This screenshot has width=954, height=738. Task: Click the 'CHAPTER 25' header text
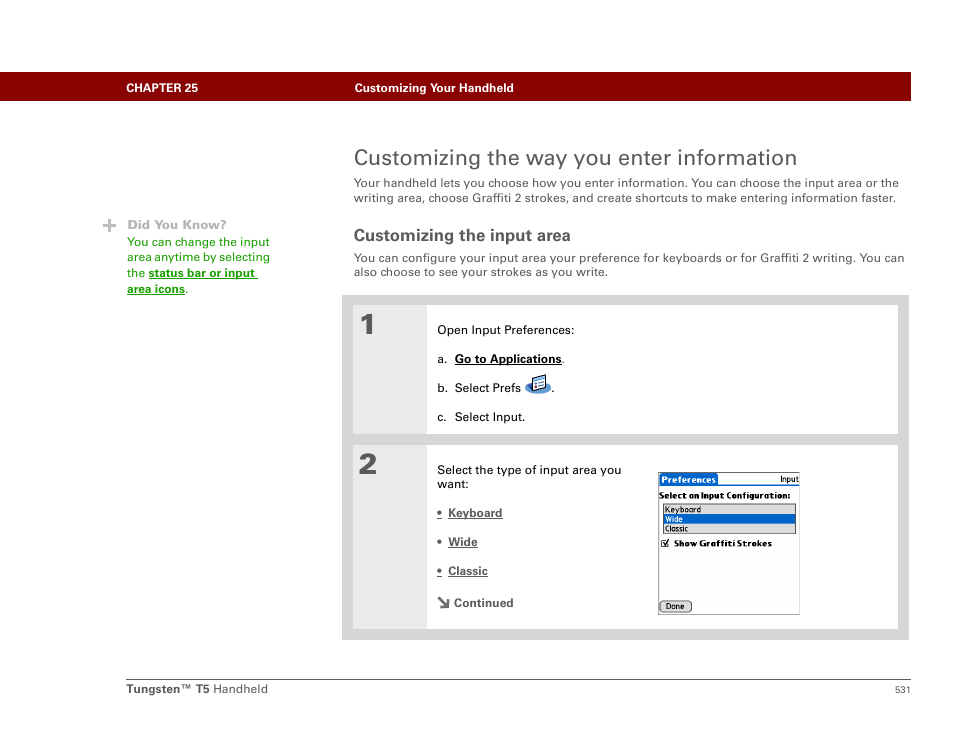[162, 88]
